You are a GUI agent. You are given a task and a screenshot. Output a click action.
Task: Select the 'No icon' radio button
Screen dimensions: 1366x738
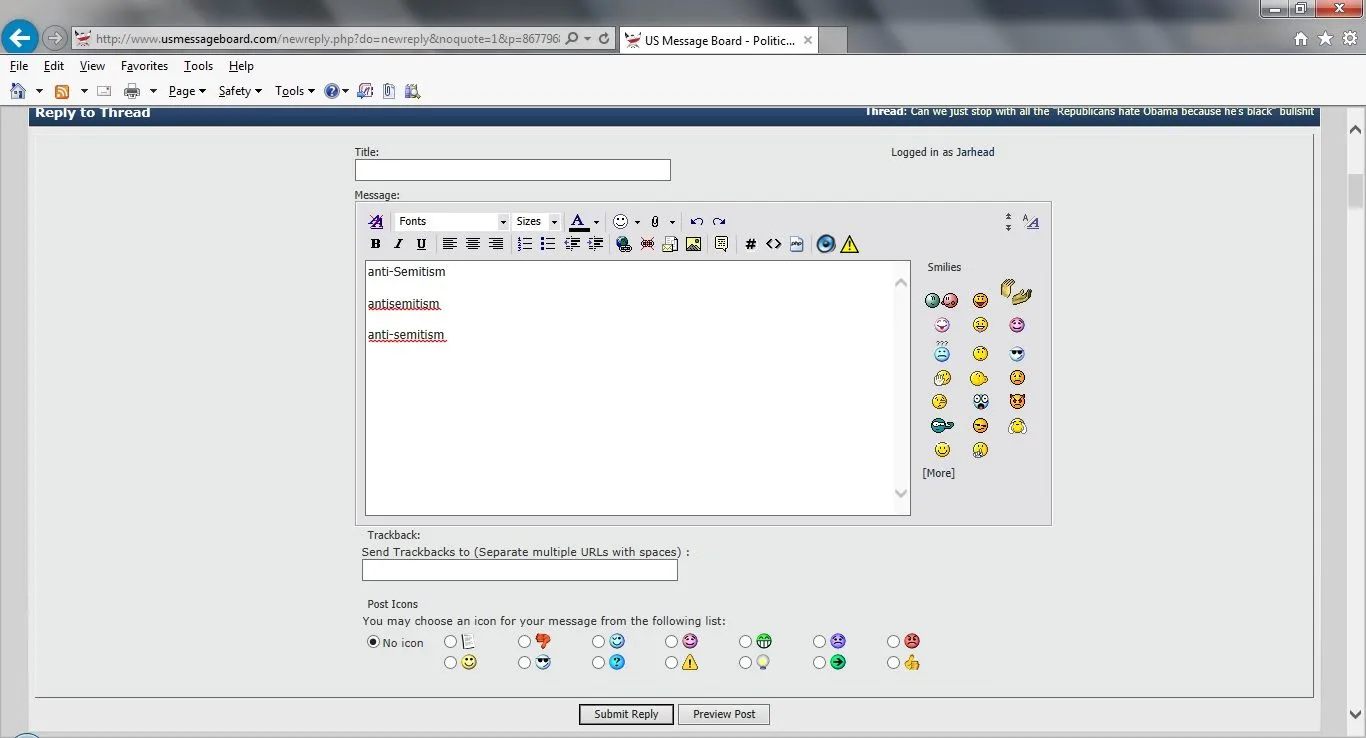tap(373, 642)
